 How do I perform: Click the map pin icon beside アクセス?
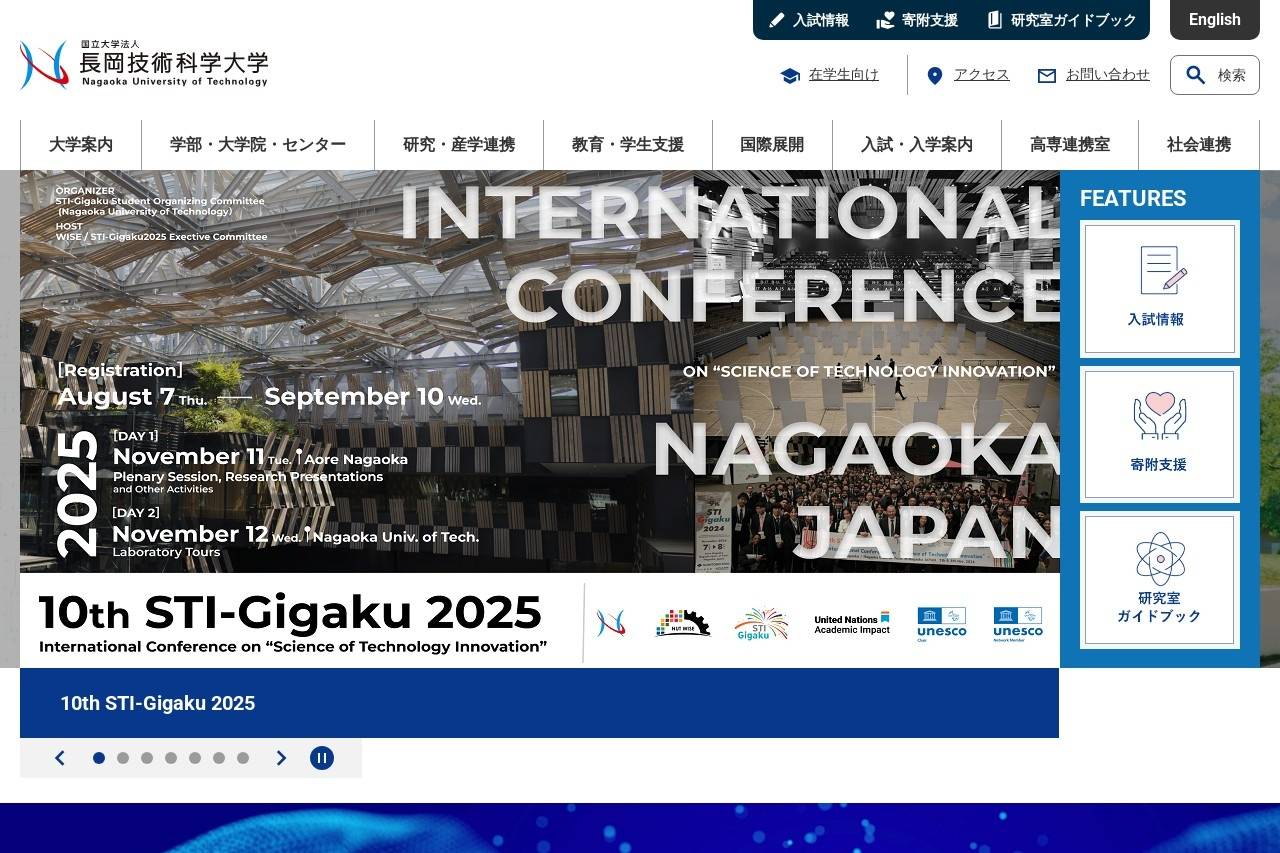pos(935,75)
